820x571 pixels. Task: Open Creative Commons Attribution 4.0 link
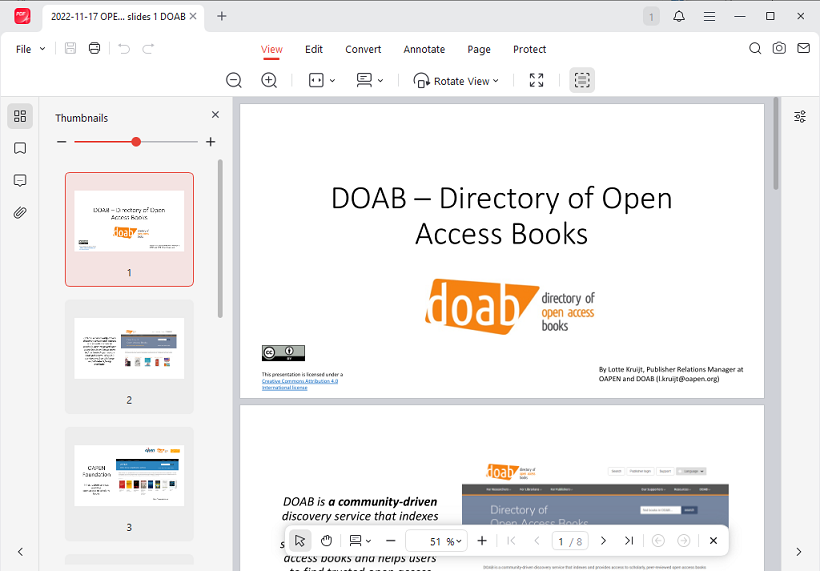pyautogui.click(x=300, y=384)
